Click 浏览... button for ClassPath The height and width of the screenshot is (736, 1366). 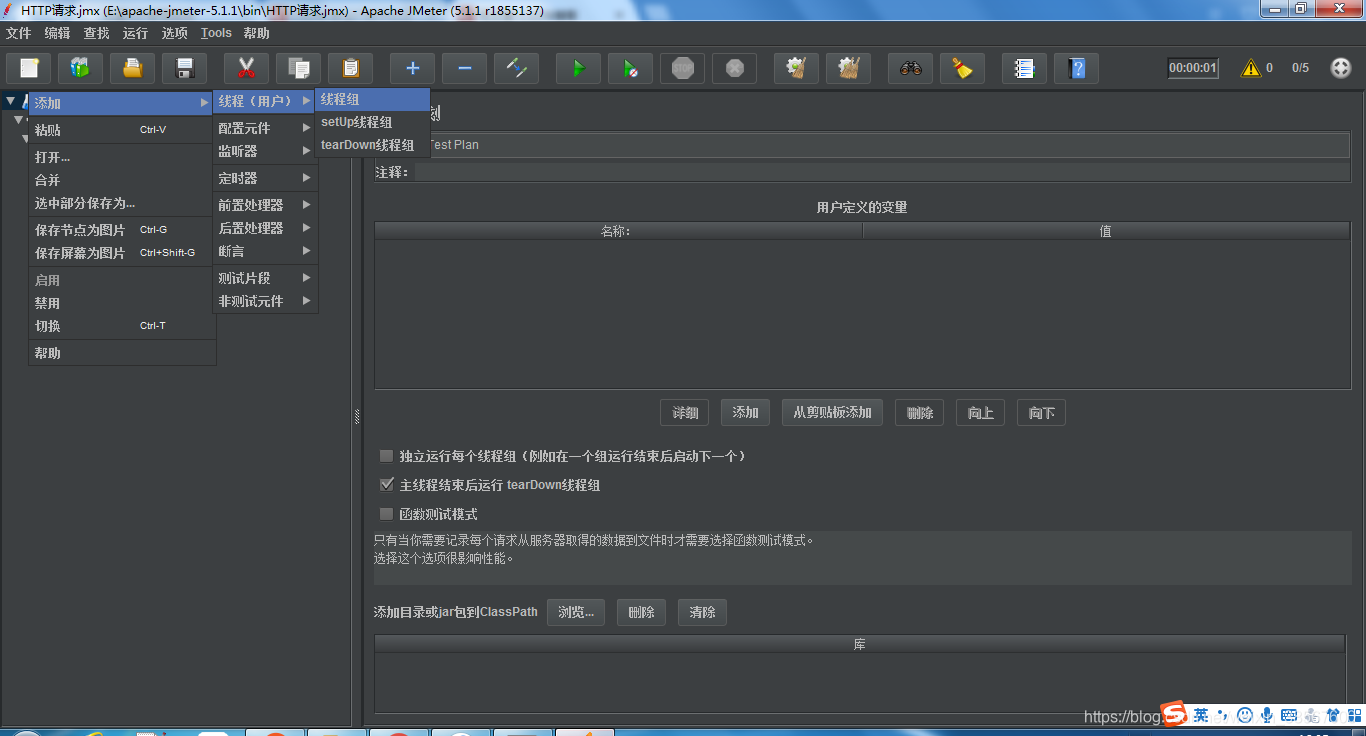click(x=576, y=612)
